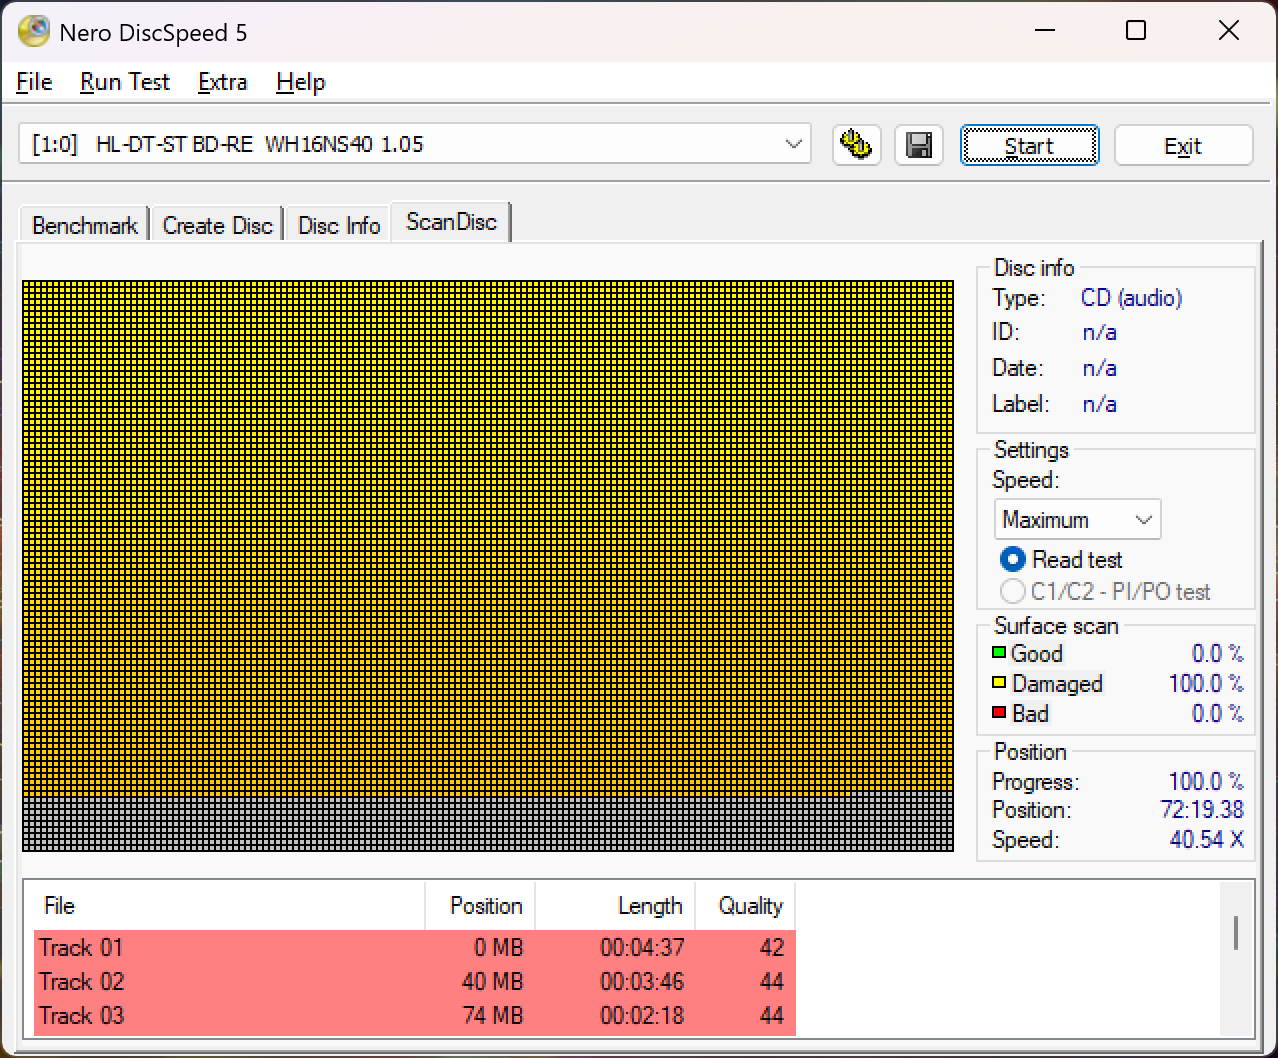Select the Track 02 row
Viewport: 1278px width, 1058px height.
(x=415, y=981)
